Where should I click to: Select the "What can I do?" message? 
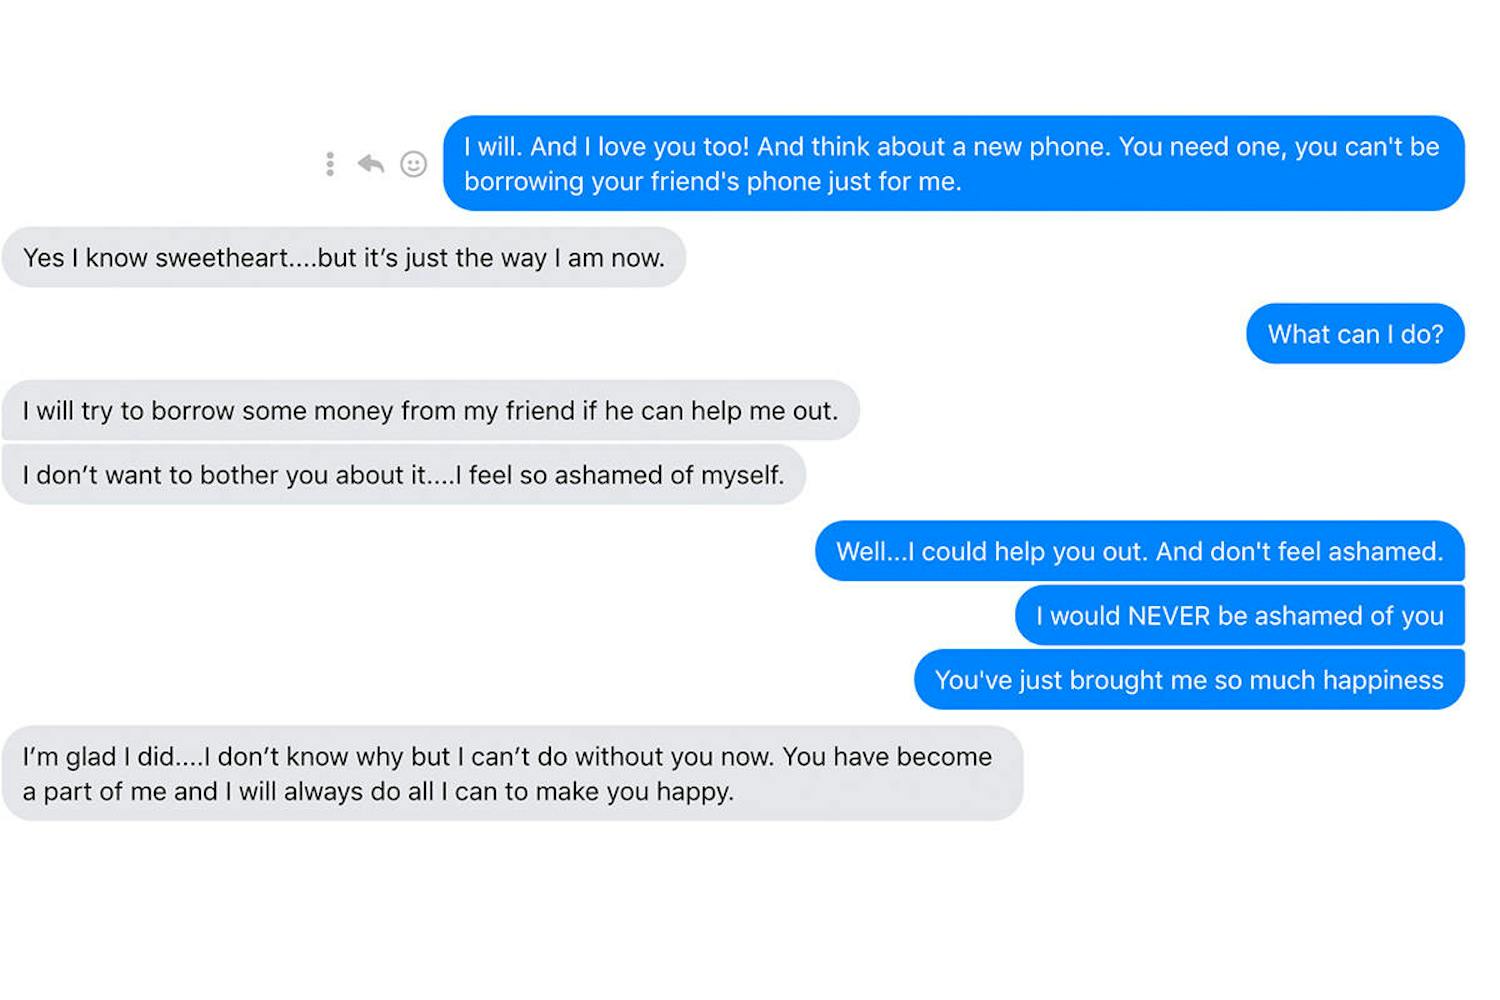click(1355, 334)
